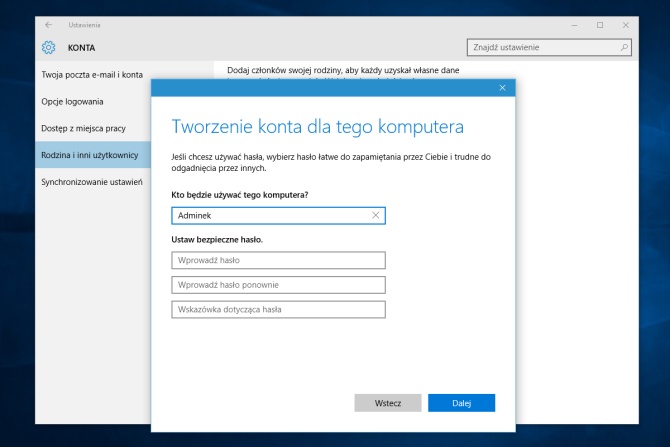The width and height of the screenshot is (670, 447).
Task: Go to Dostęp z miejsca pracy
Action: coord(86,128)
